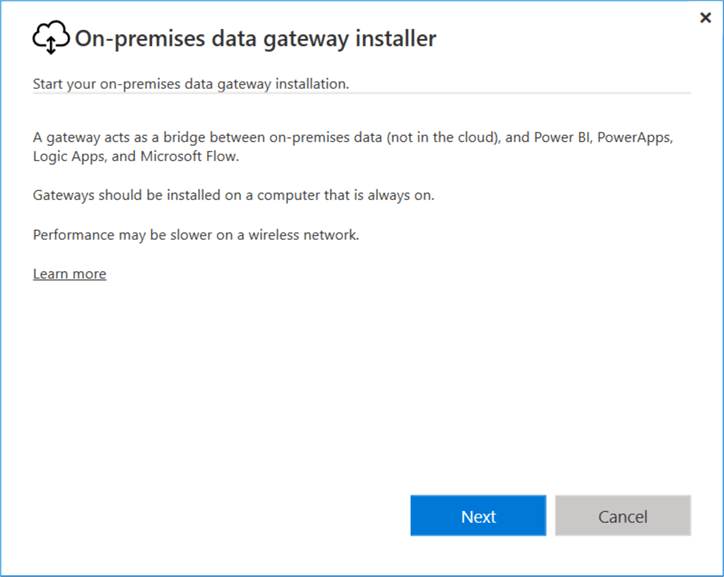724x577 pixels.
Task: Click the cloud gateway icon
Action: coord(51,39)
